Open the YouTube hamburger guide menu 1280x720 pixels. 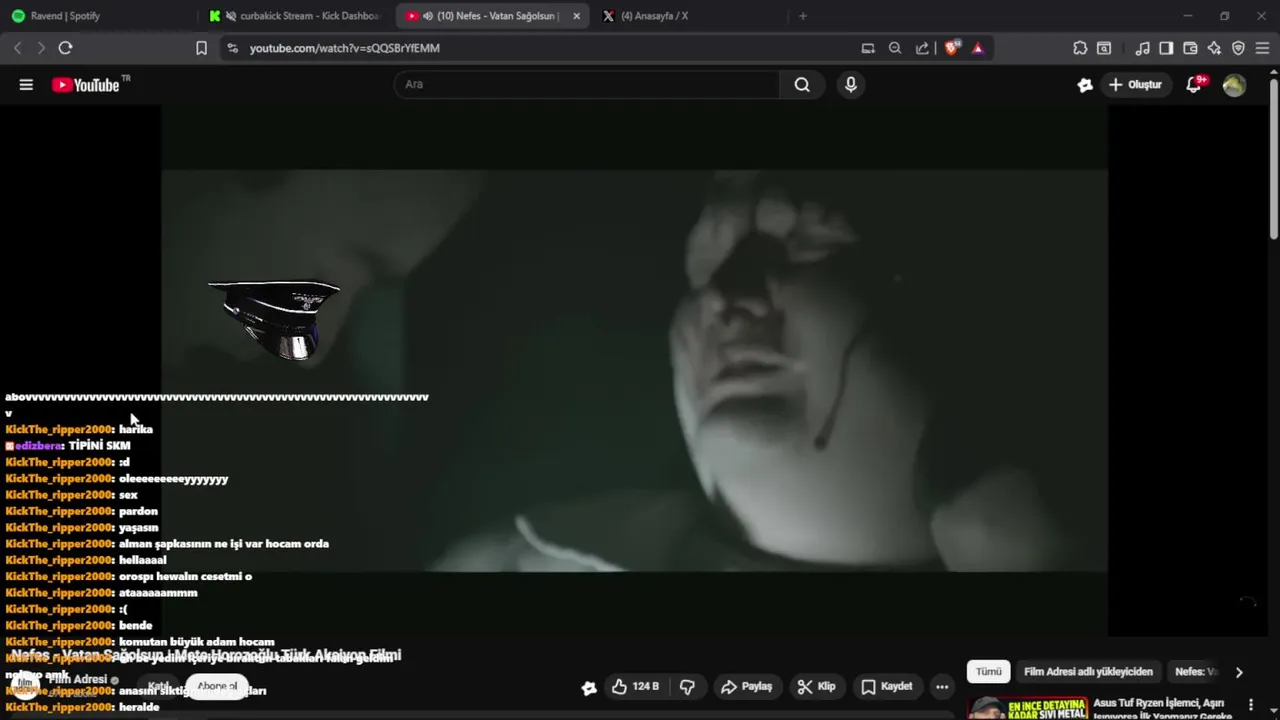pyautogui.click(x=26, y=85)
